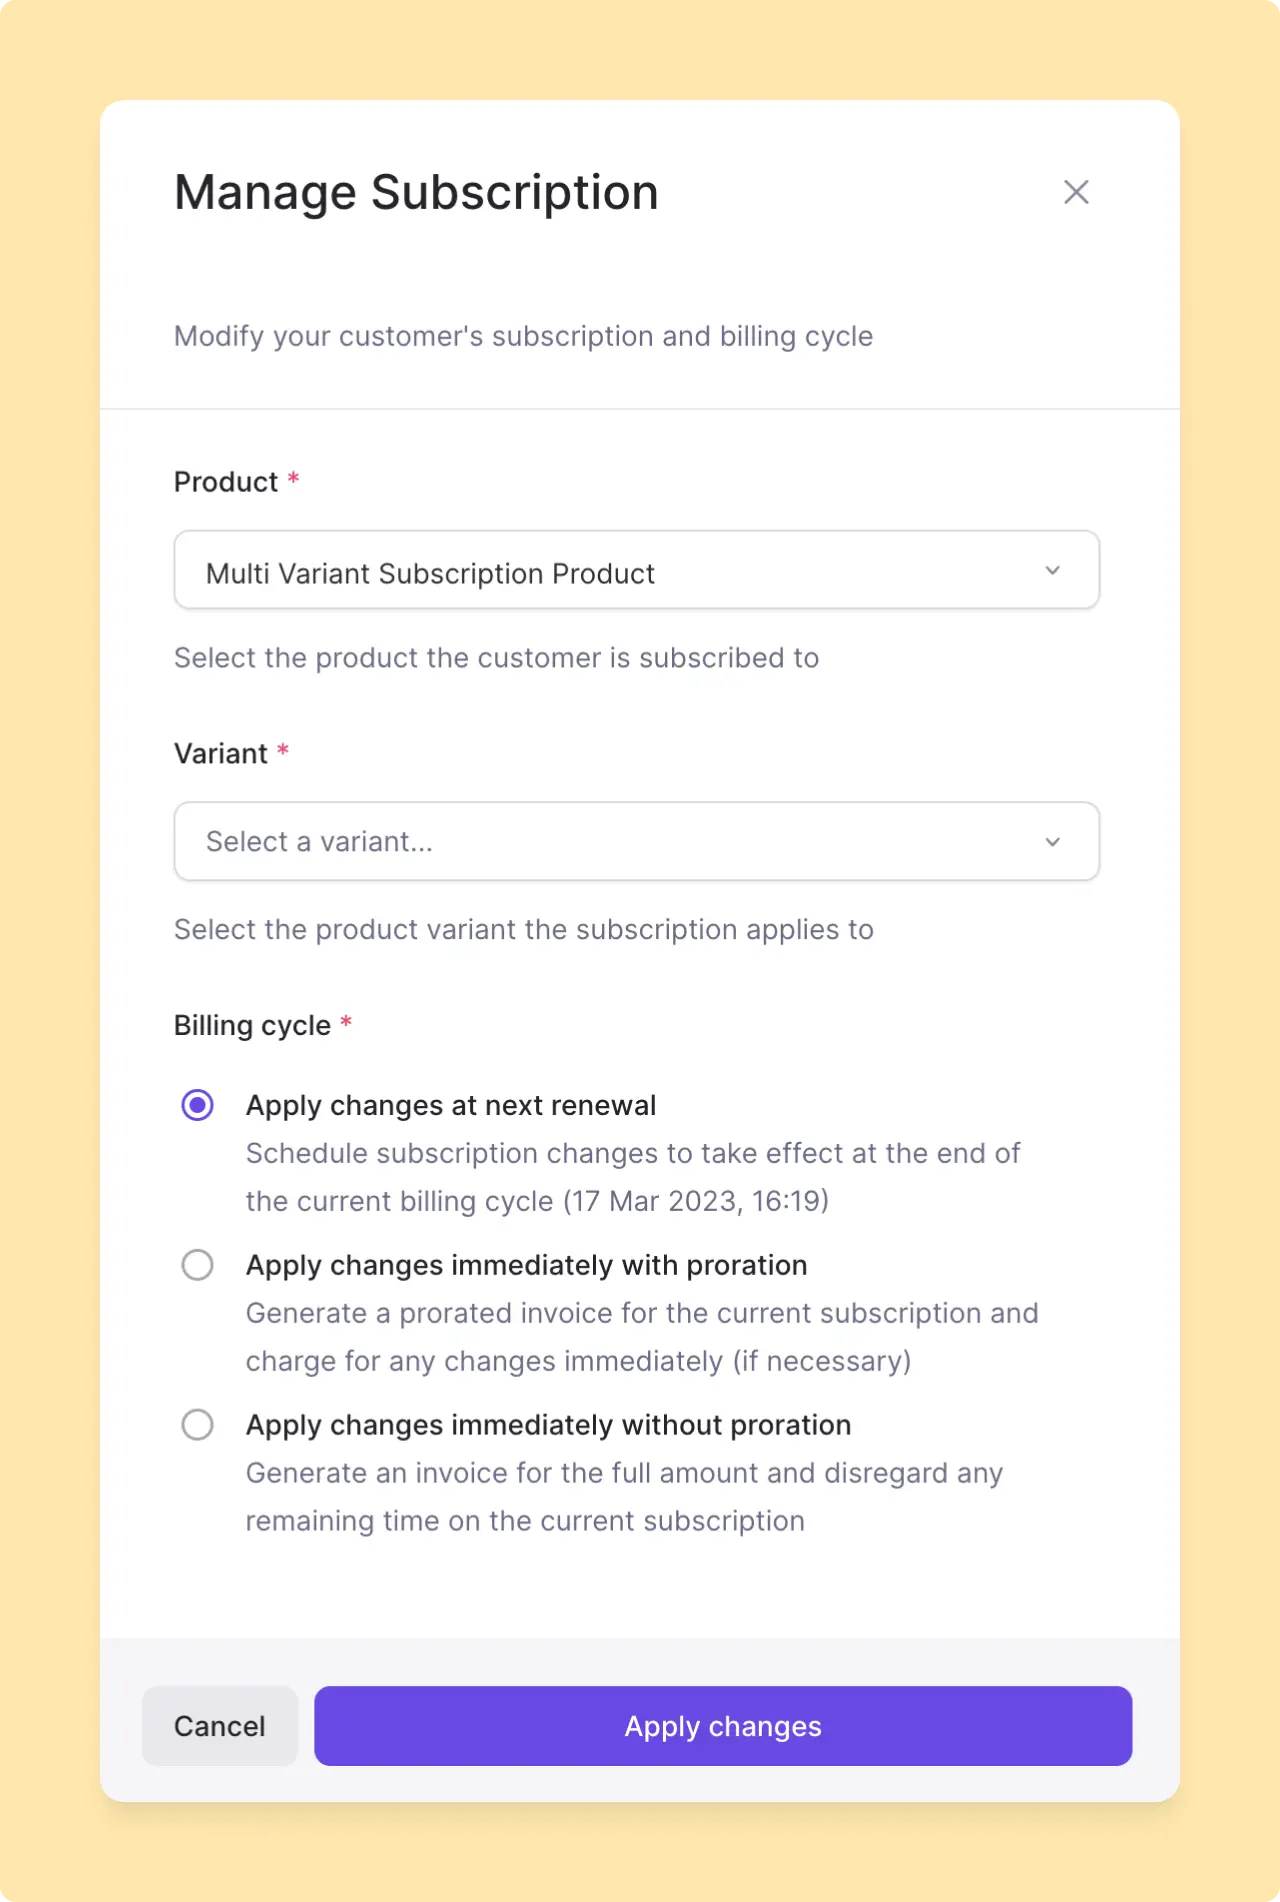Open the Select a variant dropdown
Screen dimensions: 1280x1902
[x=636, y=841]
